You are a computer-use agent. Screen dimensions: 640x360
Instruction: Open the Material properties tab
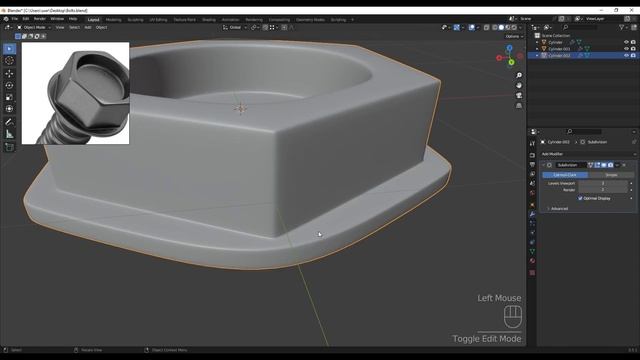532,261
